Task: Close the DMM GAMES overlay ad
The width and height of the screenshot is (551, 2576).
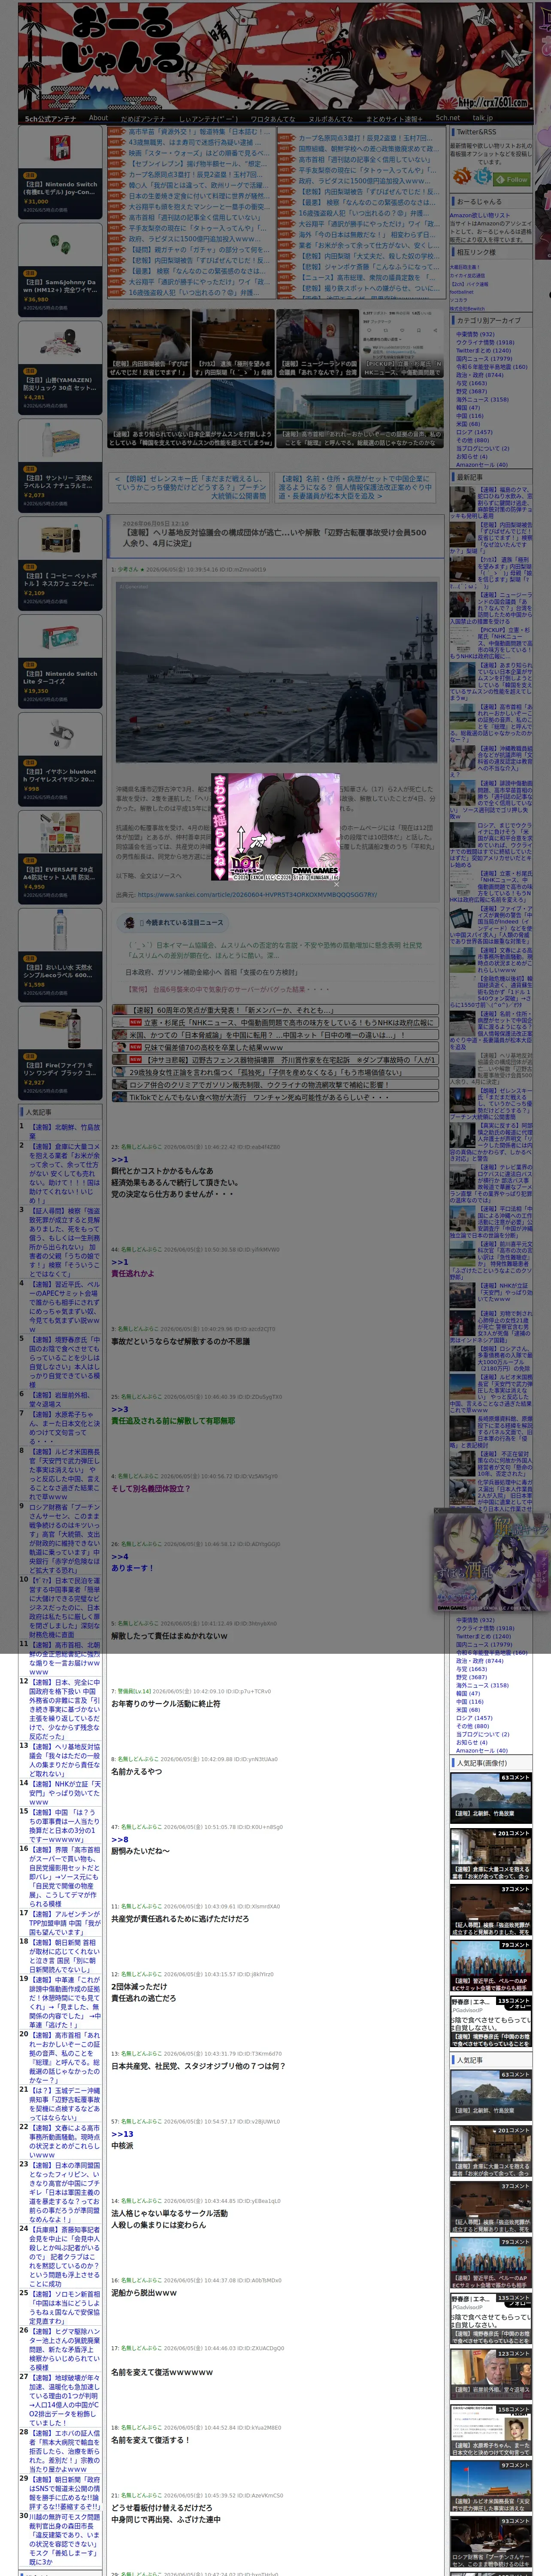Action: (336, 883)
